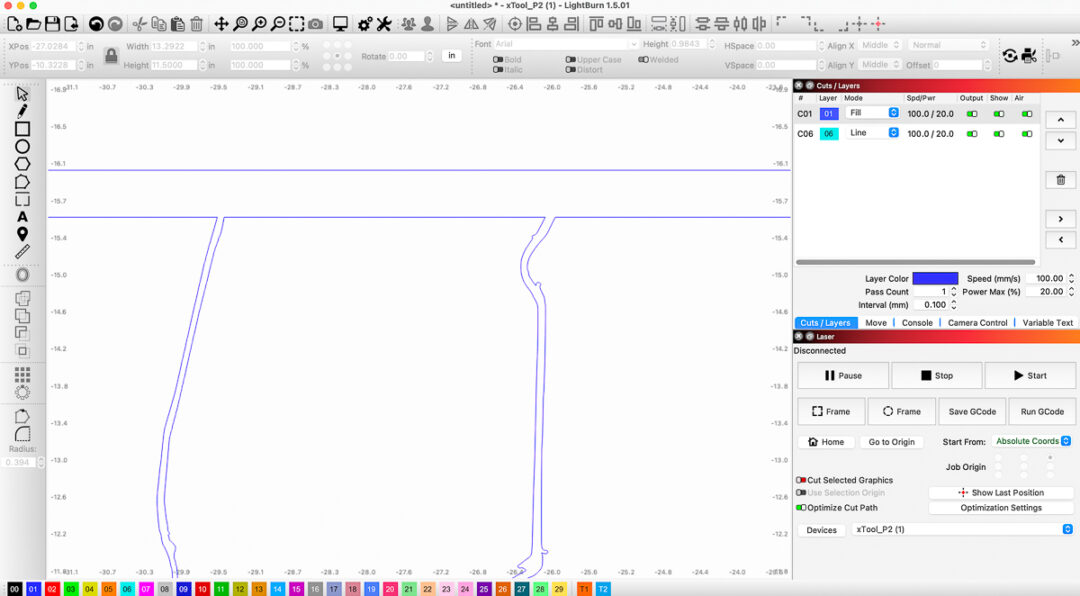Switch to the Camera Control tab
1080x596 pixels.
[977, 323]
